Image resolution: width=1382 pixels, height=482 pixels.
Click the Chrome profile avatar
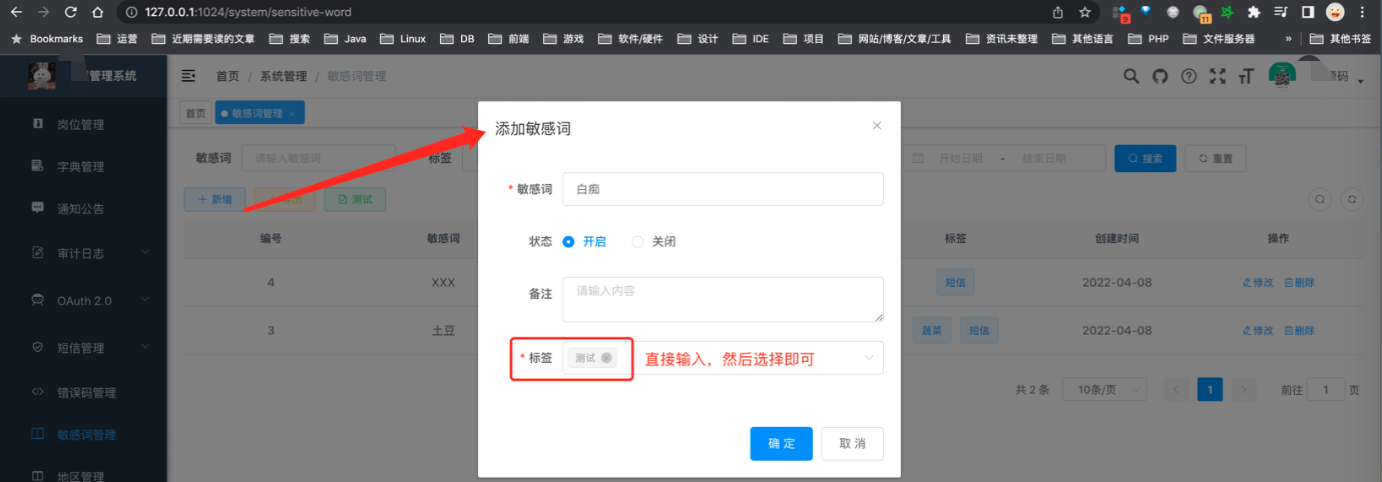tap(1335, 12)
